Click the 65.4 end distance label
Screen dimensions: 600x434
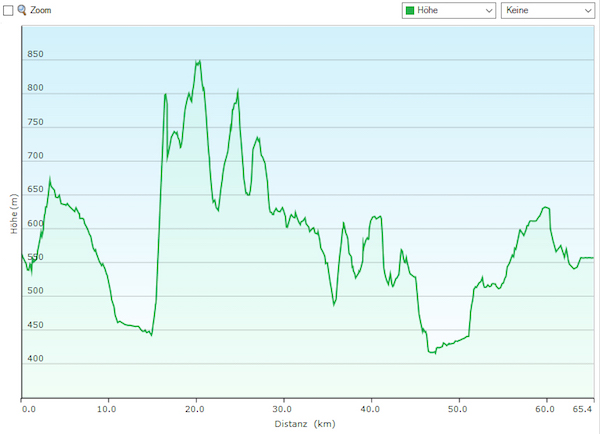582,409
